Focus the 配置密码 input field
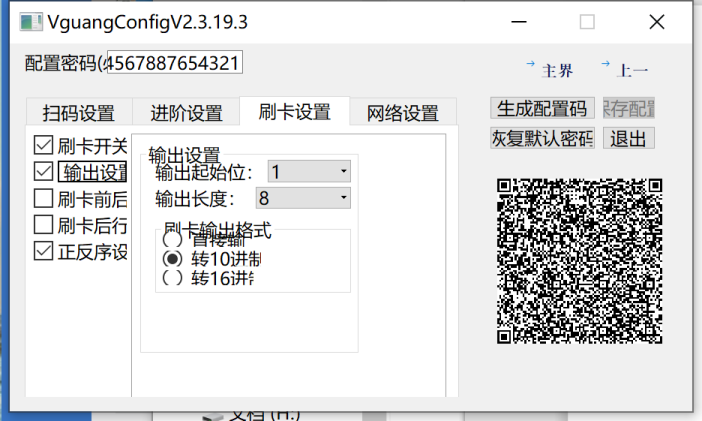This screenshot has width=702, height=421. pos(175,62)
